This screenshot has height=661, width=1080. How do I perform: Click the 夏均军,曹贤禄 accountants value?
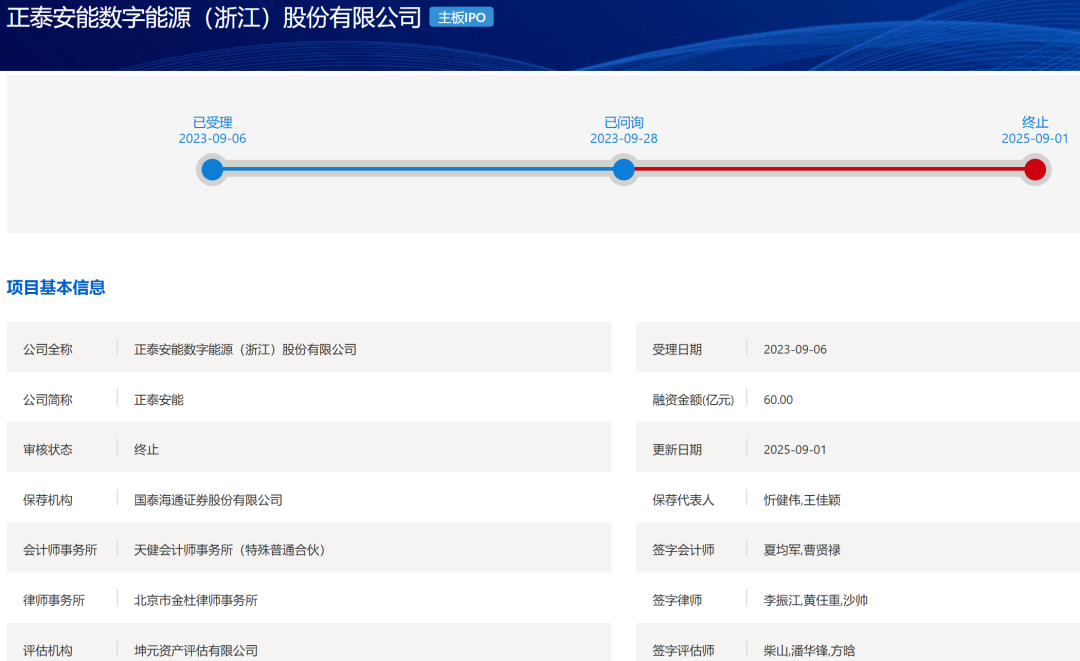[802, 549]
